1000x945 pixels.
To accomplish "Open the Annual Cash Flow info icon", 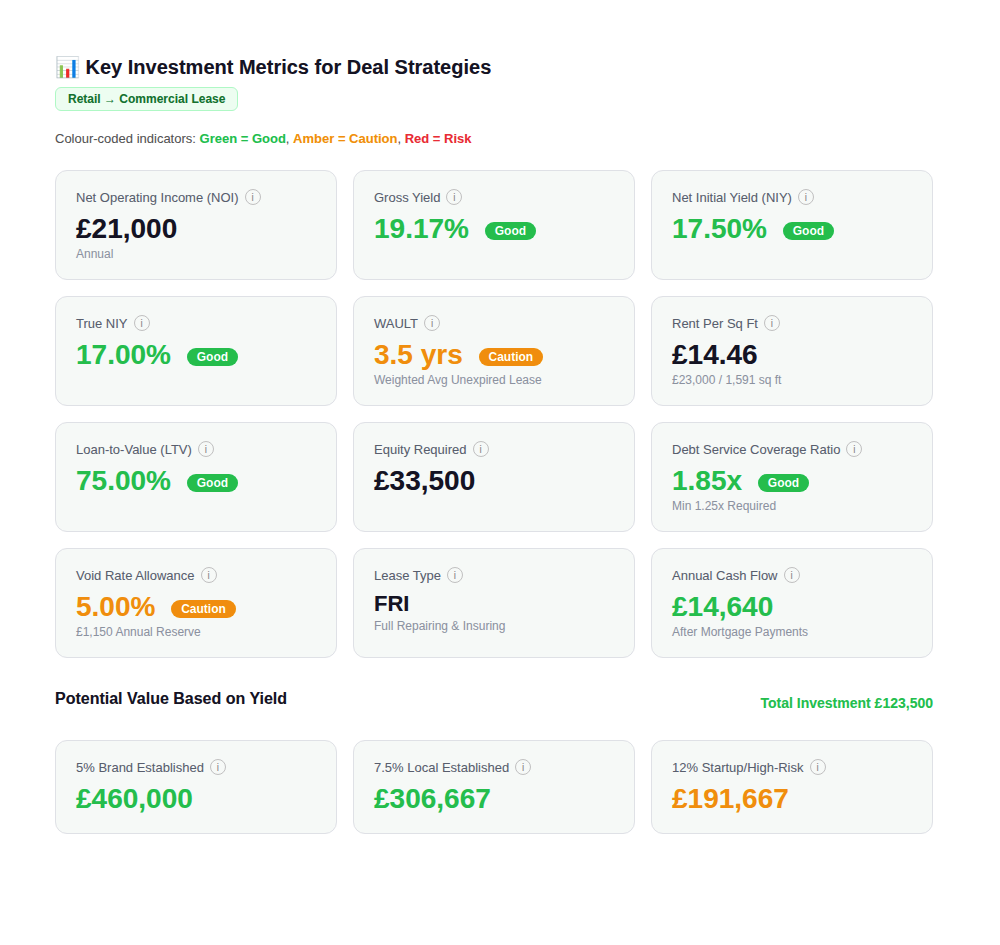I will tap(791, 575).
